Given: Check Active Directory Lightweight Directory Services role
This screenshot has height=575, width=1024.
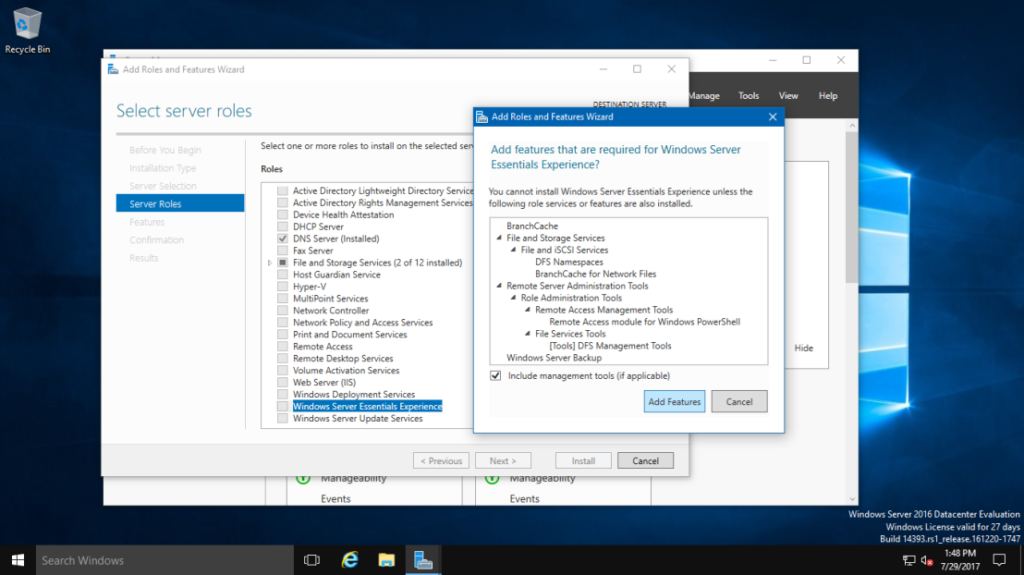Looking at the screenshot, I should coord(282,191).
